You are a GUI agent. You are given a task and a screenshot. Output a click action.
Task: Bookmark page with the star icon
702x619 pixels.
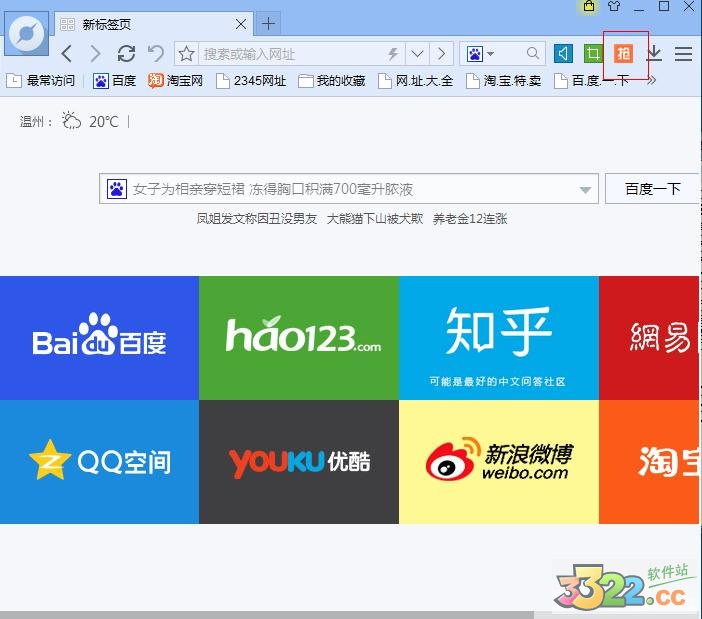186,54
